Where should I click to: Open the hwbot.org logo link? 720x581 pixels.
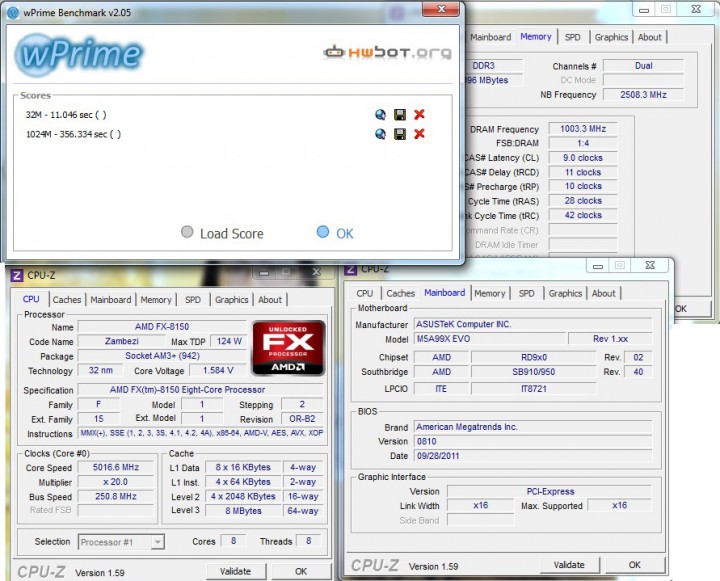[x=387, y=52]
